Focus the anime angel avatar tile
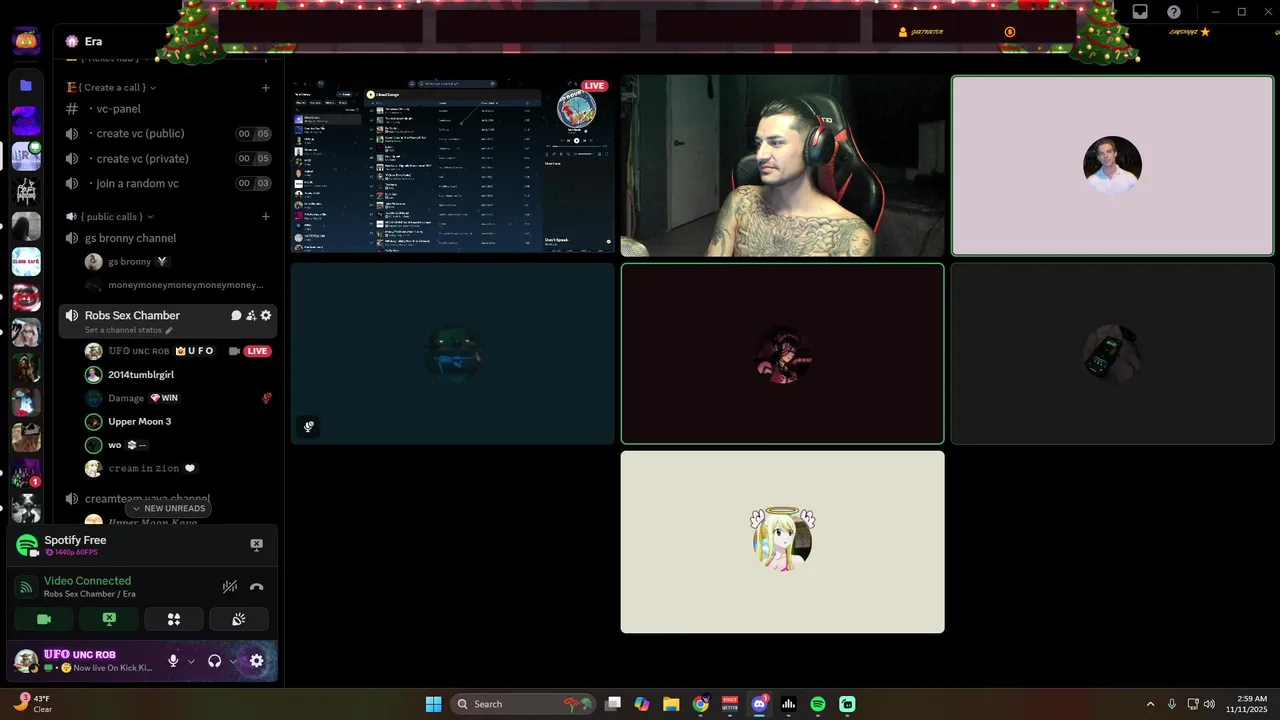 pos(782,542)
